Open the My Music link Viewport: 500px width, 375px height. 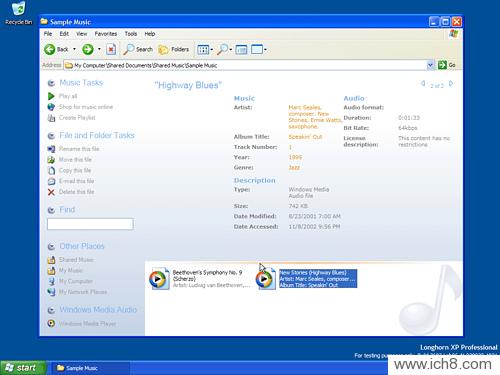71,270
